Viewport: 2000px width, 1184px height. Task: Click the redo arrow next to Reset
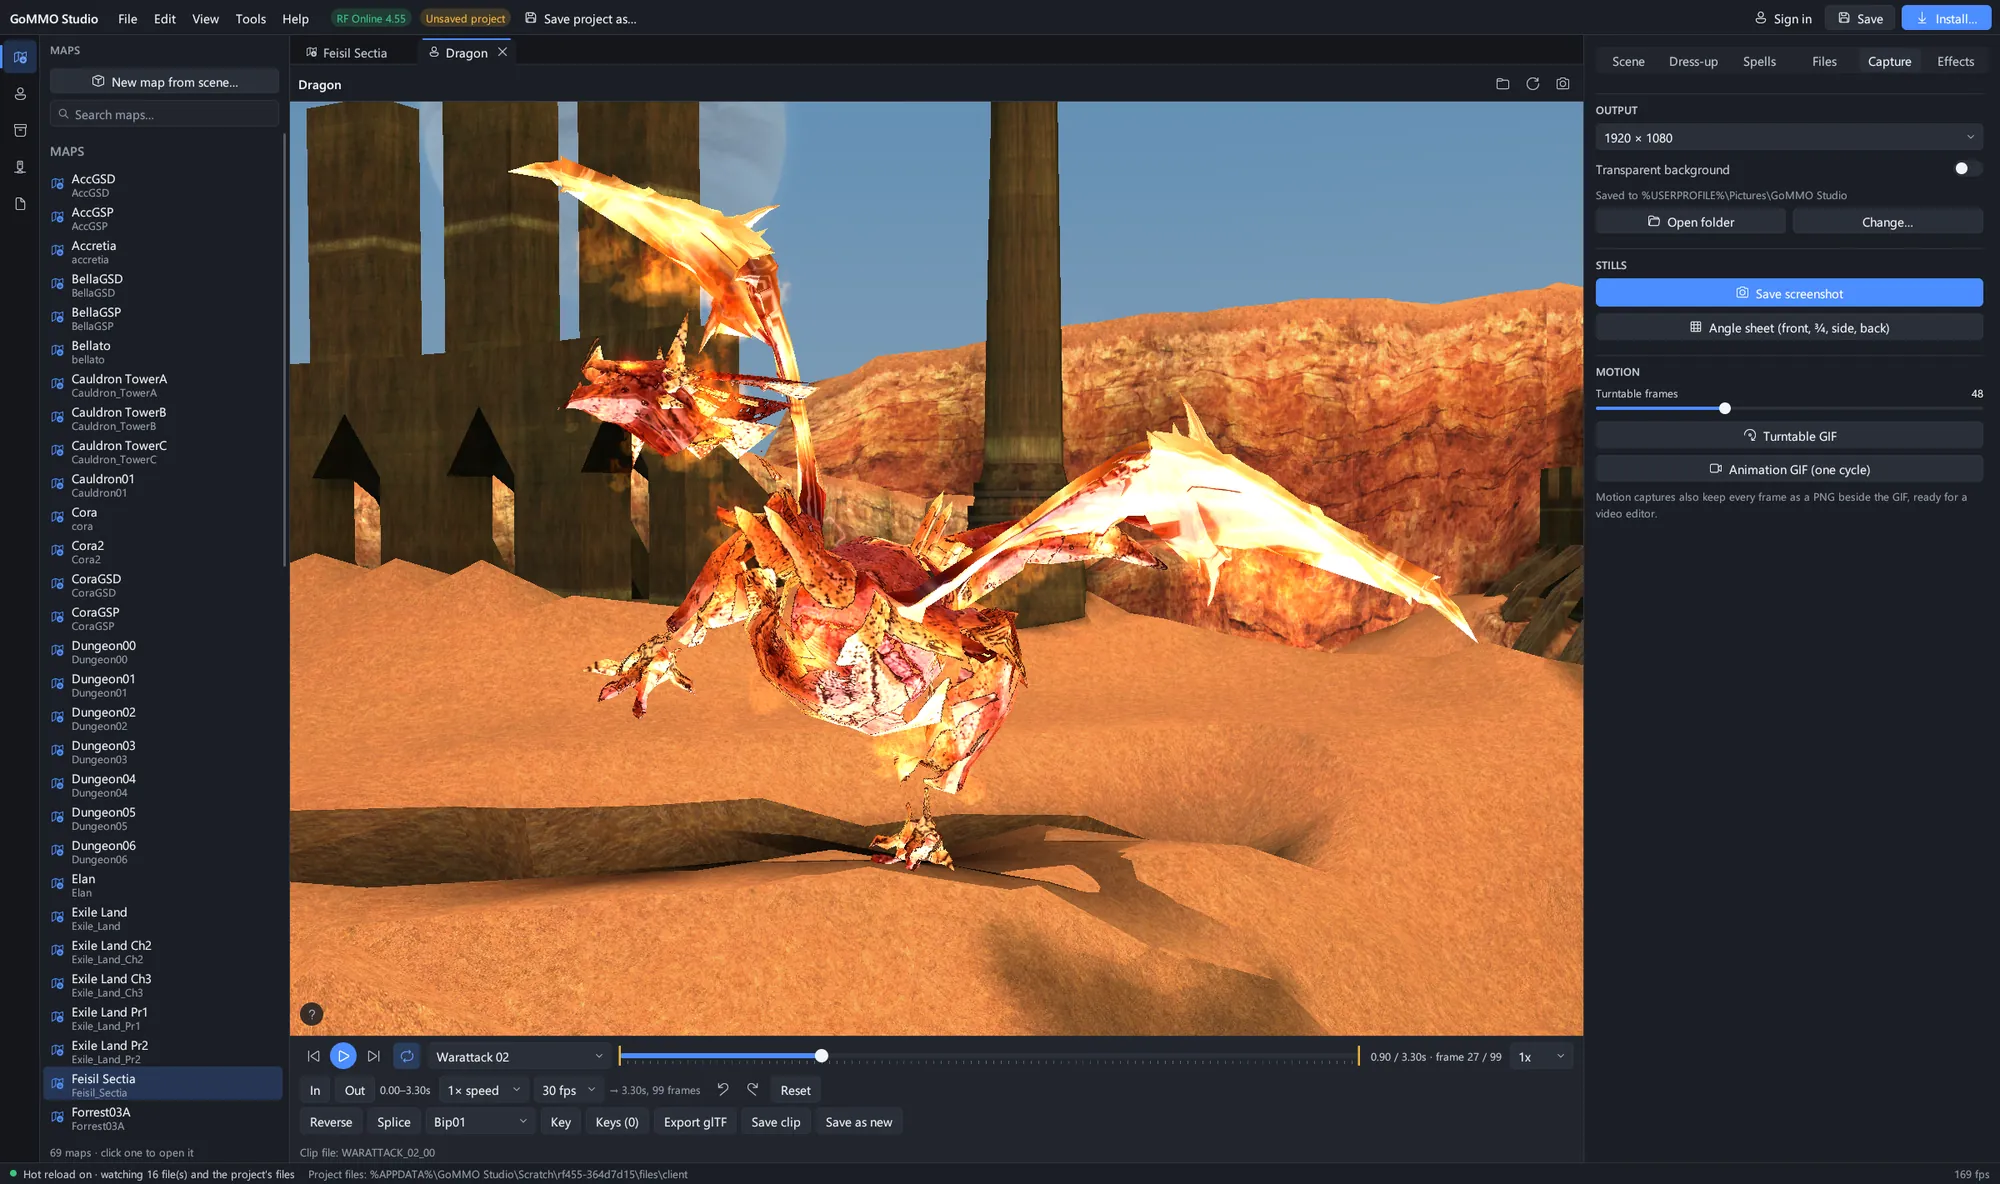752,1089
